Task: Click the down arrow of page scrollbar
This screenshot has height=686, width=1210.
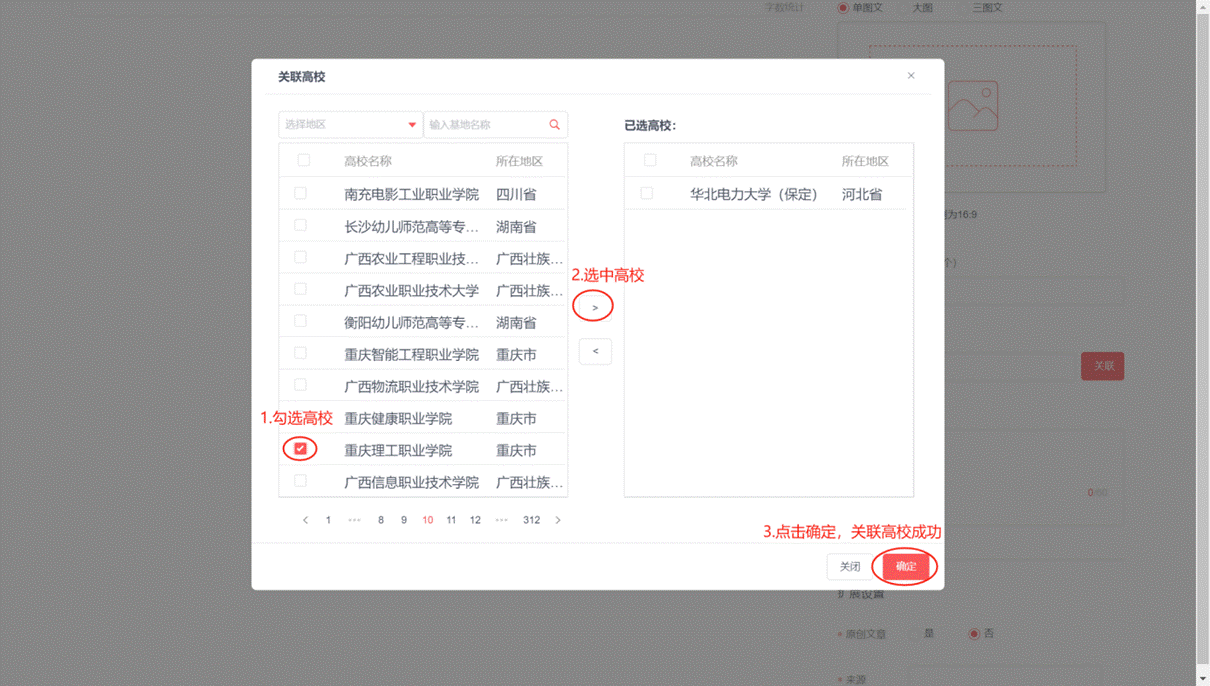Action: coord(1203,679)
